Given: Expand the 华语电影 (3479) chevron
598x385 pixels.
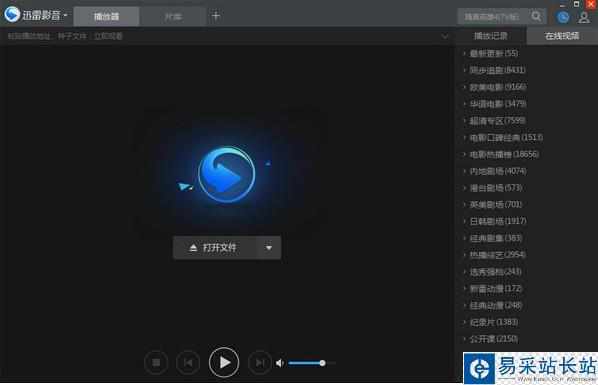Looking at the screenshot, I should tap(464, 103).
